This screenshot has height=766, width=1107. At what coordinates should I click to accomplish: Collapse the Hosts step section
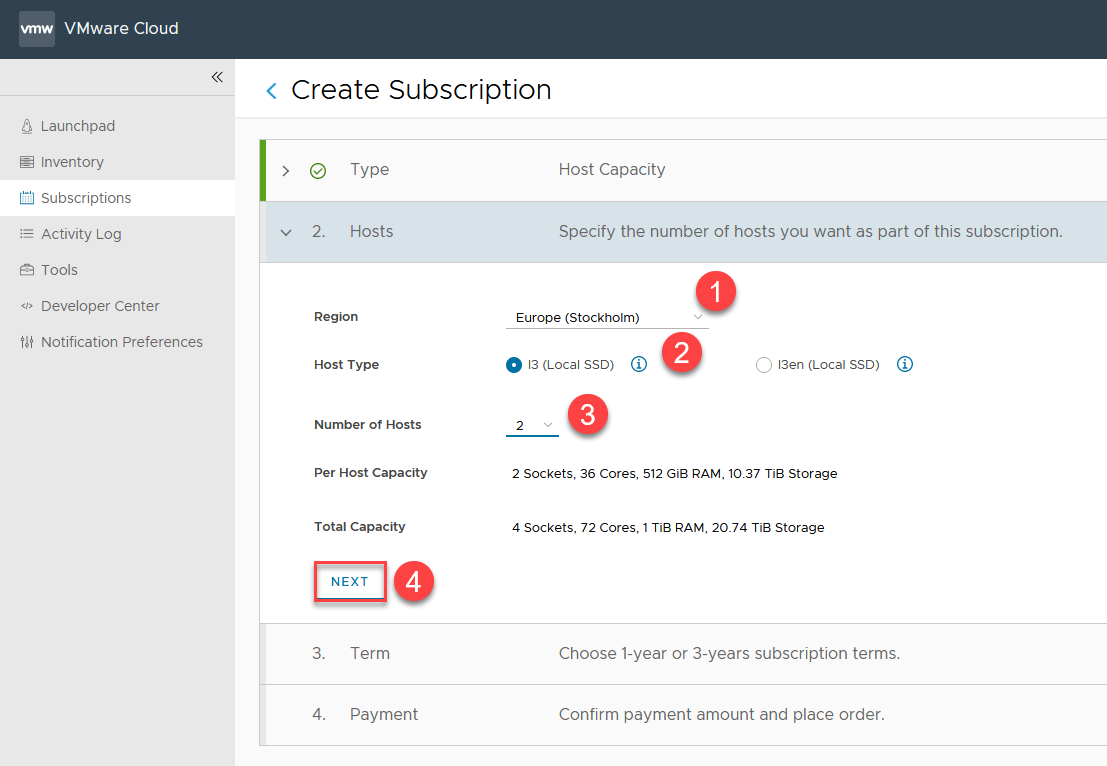point(286,232)
